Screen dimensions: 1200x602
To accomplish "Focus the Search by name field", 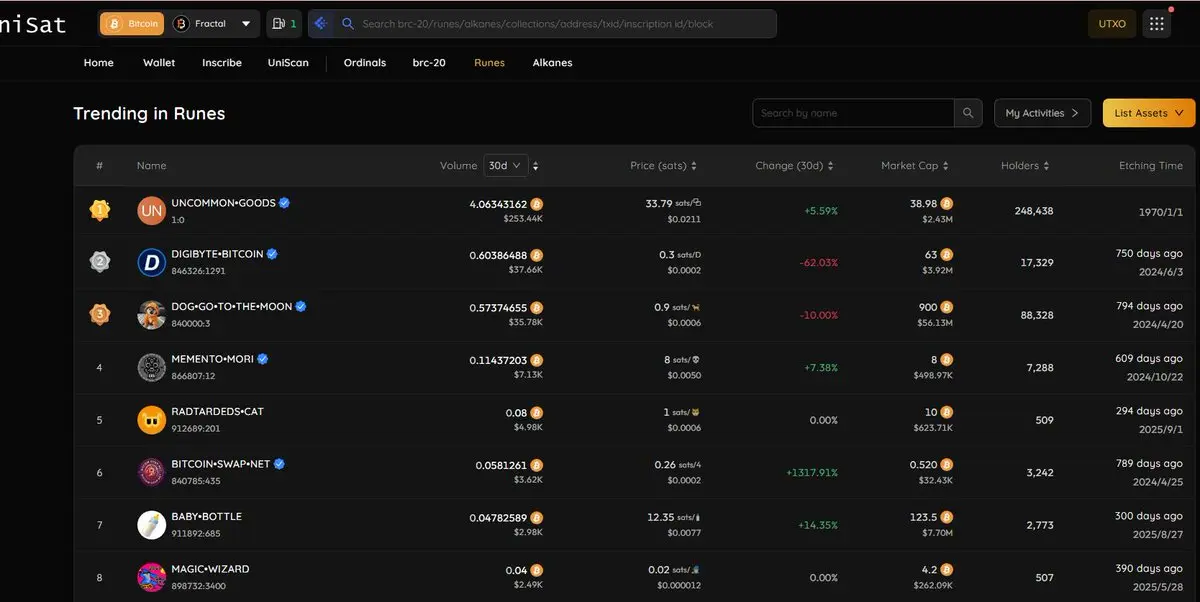I will (853, 113).
